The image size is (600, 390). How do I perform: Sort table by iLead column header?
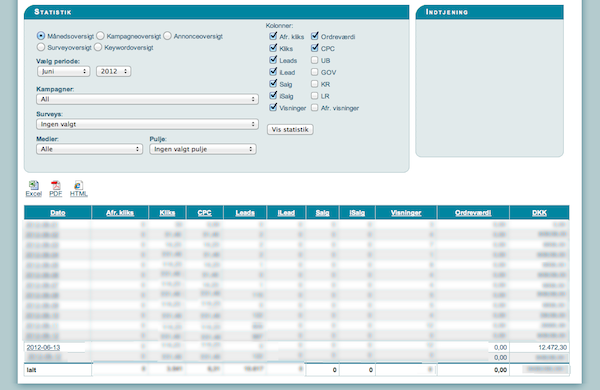(x=286, y=213)
